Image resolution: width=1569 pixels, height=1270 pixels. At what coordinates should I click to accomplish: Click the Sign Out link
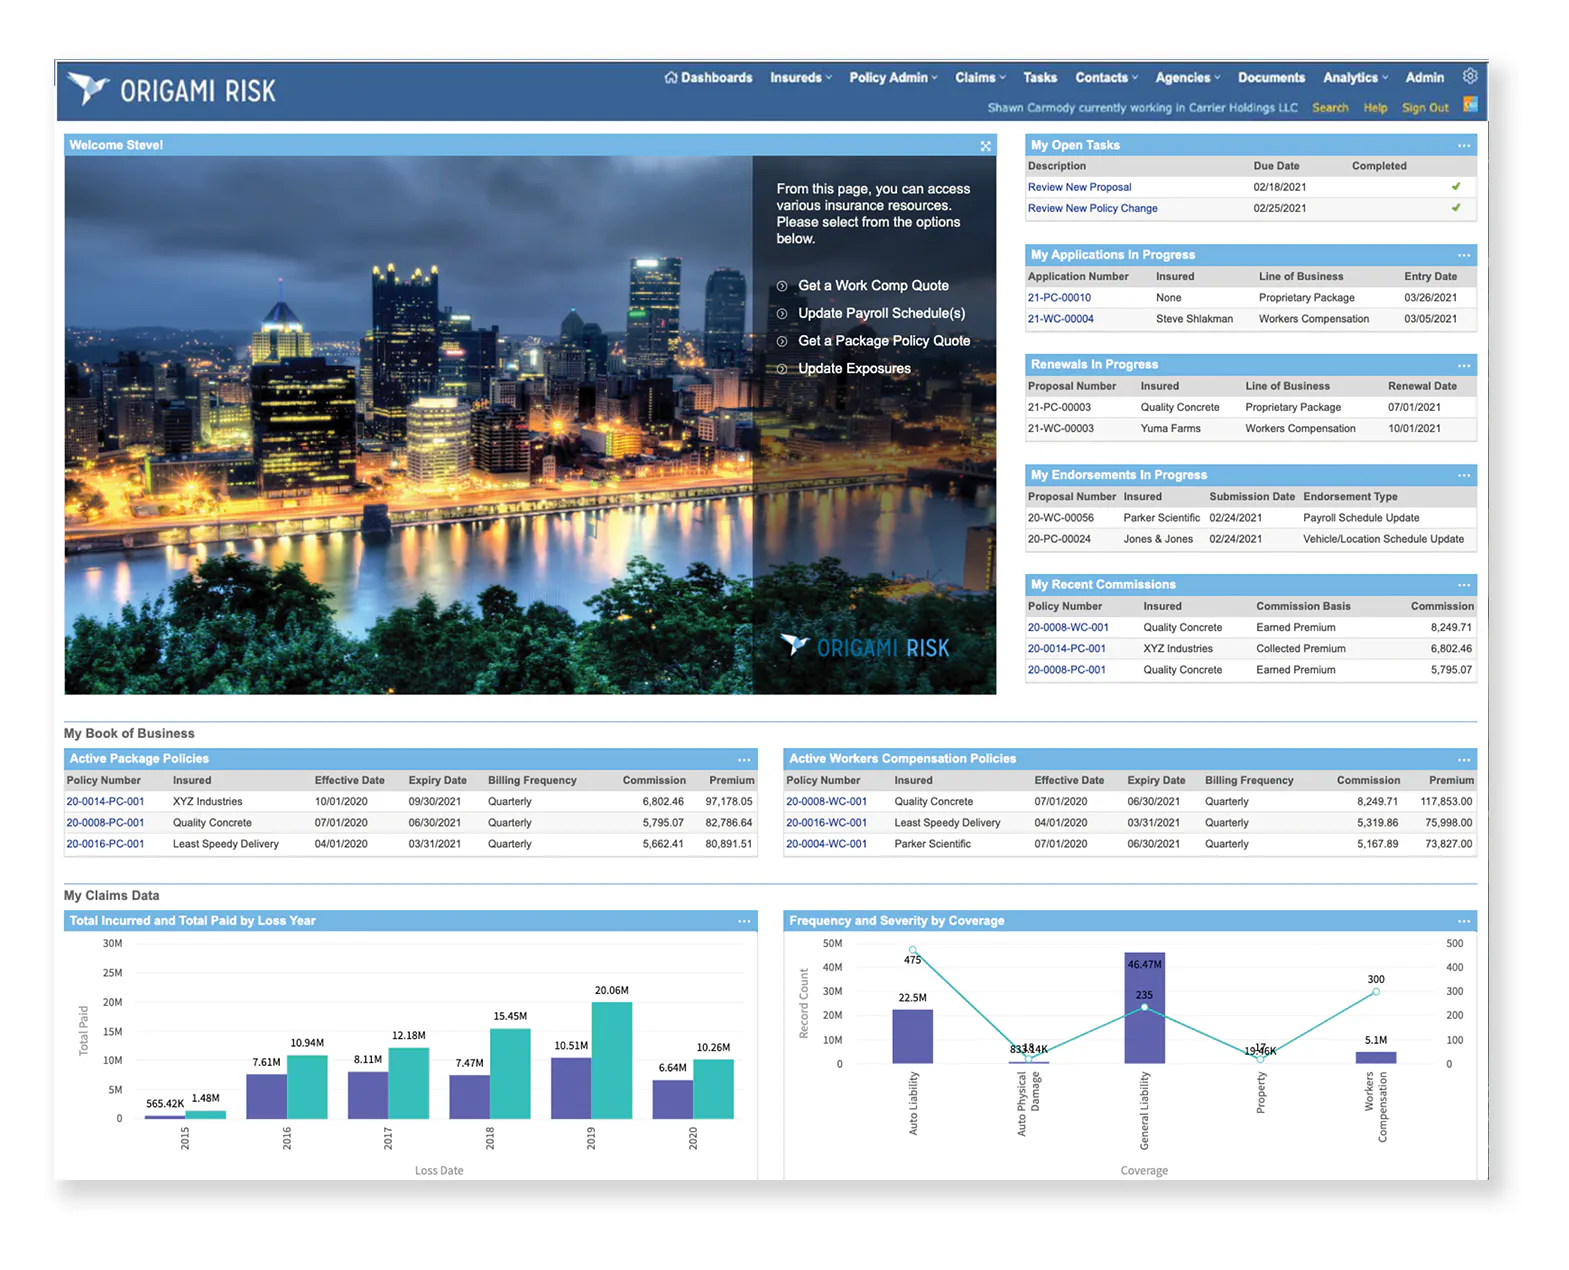coord(1424,108)
